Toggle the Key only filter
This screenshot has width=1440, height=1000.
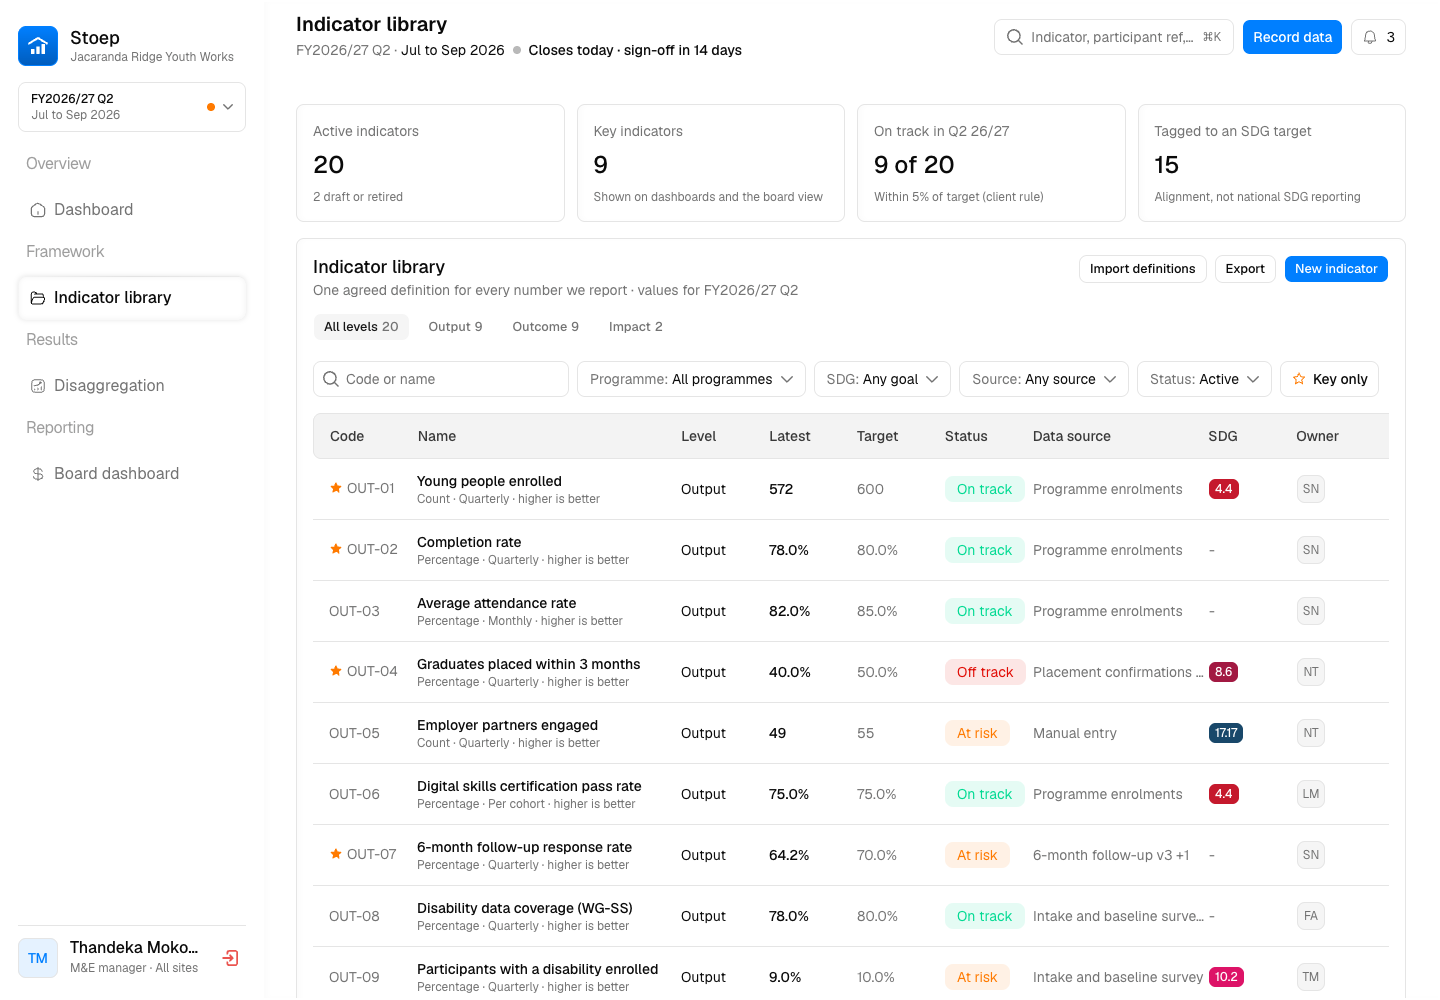[1329, 379]
